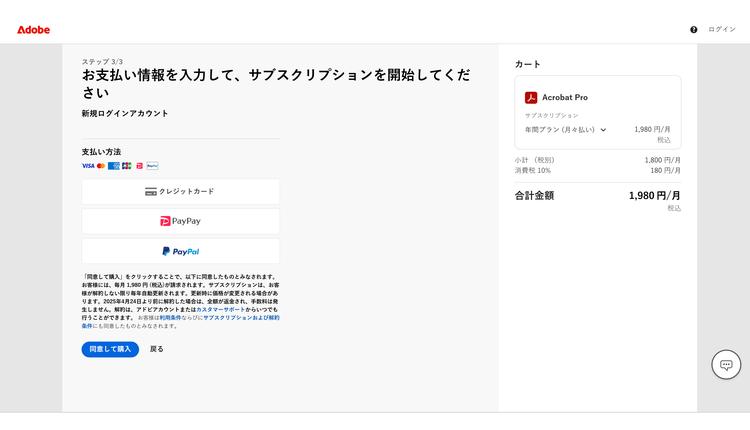Click the Mastercard logo
Screen dimensions: 750x430
click(101, 166)
